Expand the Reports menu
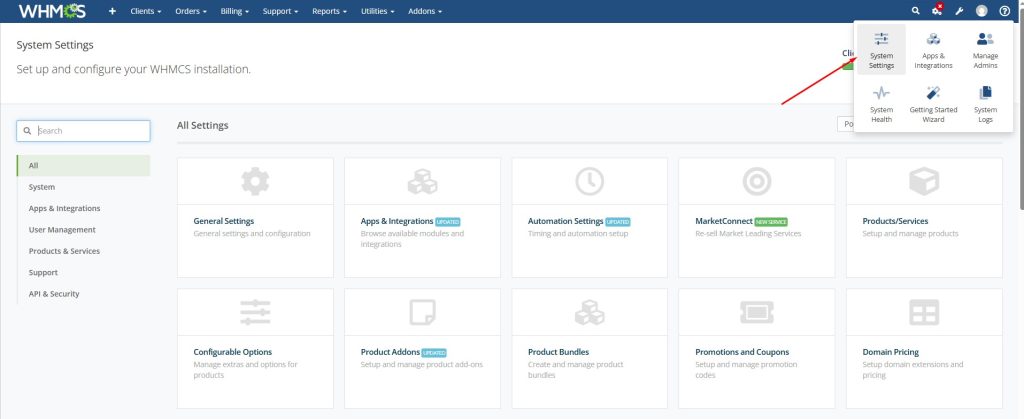The height and width of the screenshot is (419, 1024). coord(330,11)
